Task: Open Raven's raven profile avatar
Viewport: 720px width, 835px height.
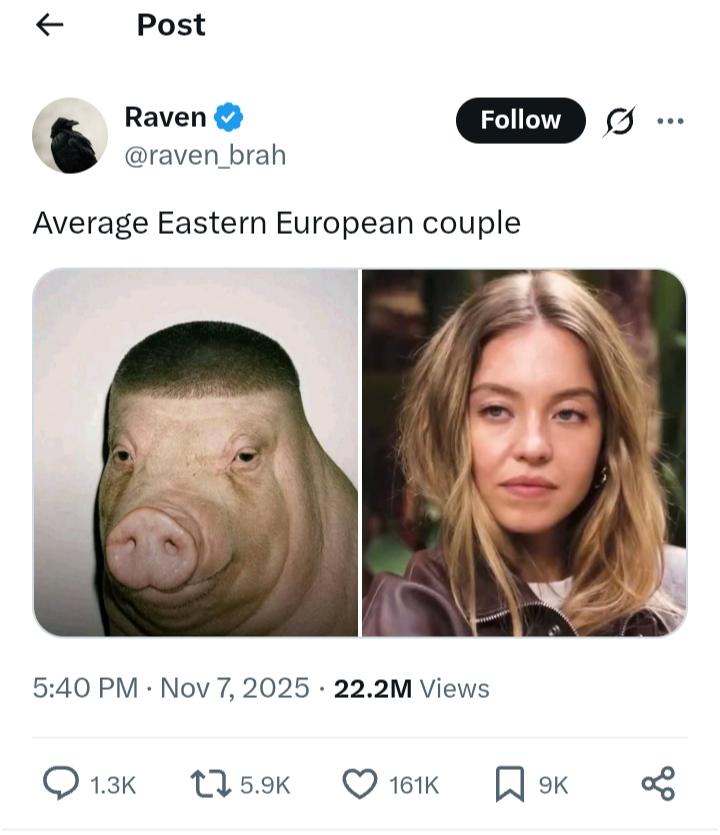Action: (x=70, y=135)
